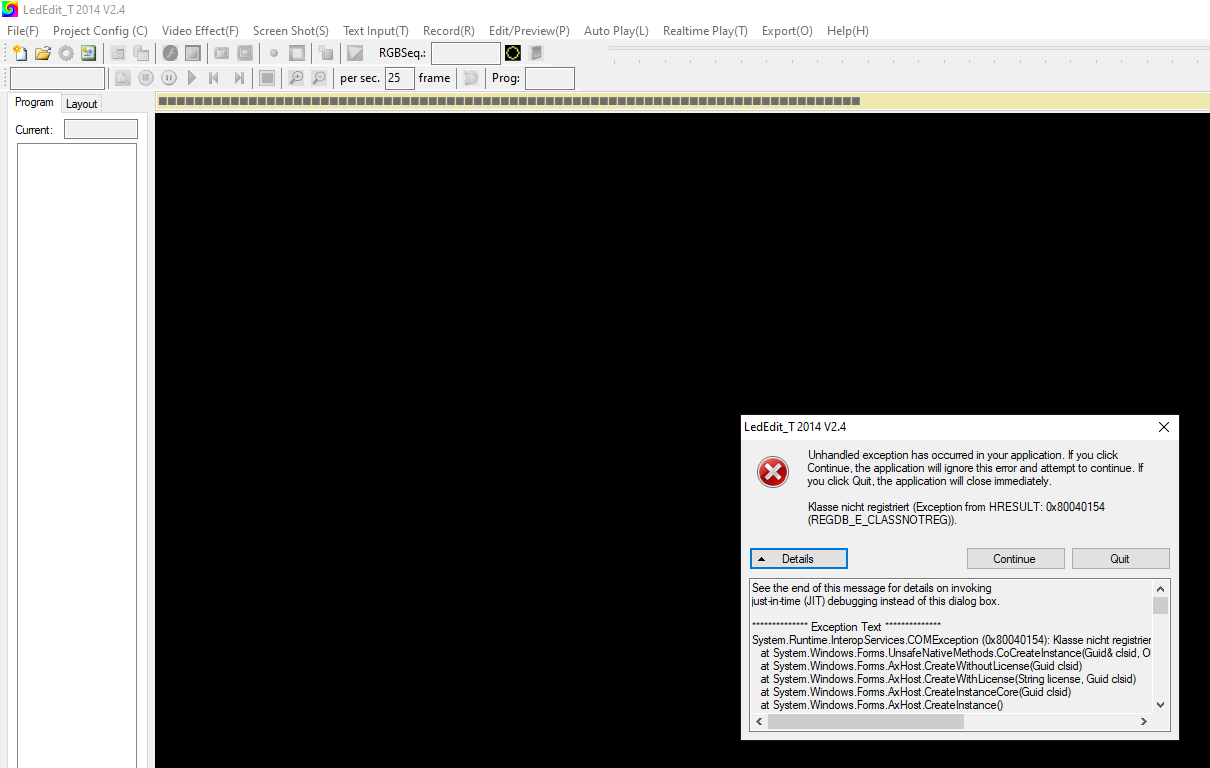This screenshot has width=1210, height=768.
Task: Collapse the Details section in error dialog
Action: pyautogui.click(x=799, y=559)
